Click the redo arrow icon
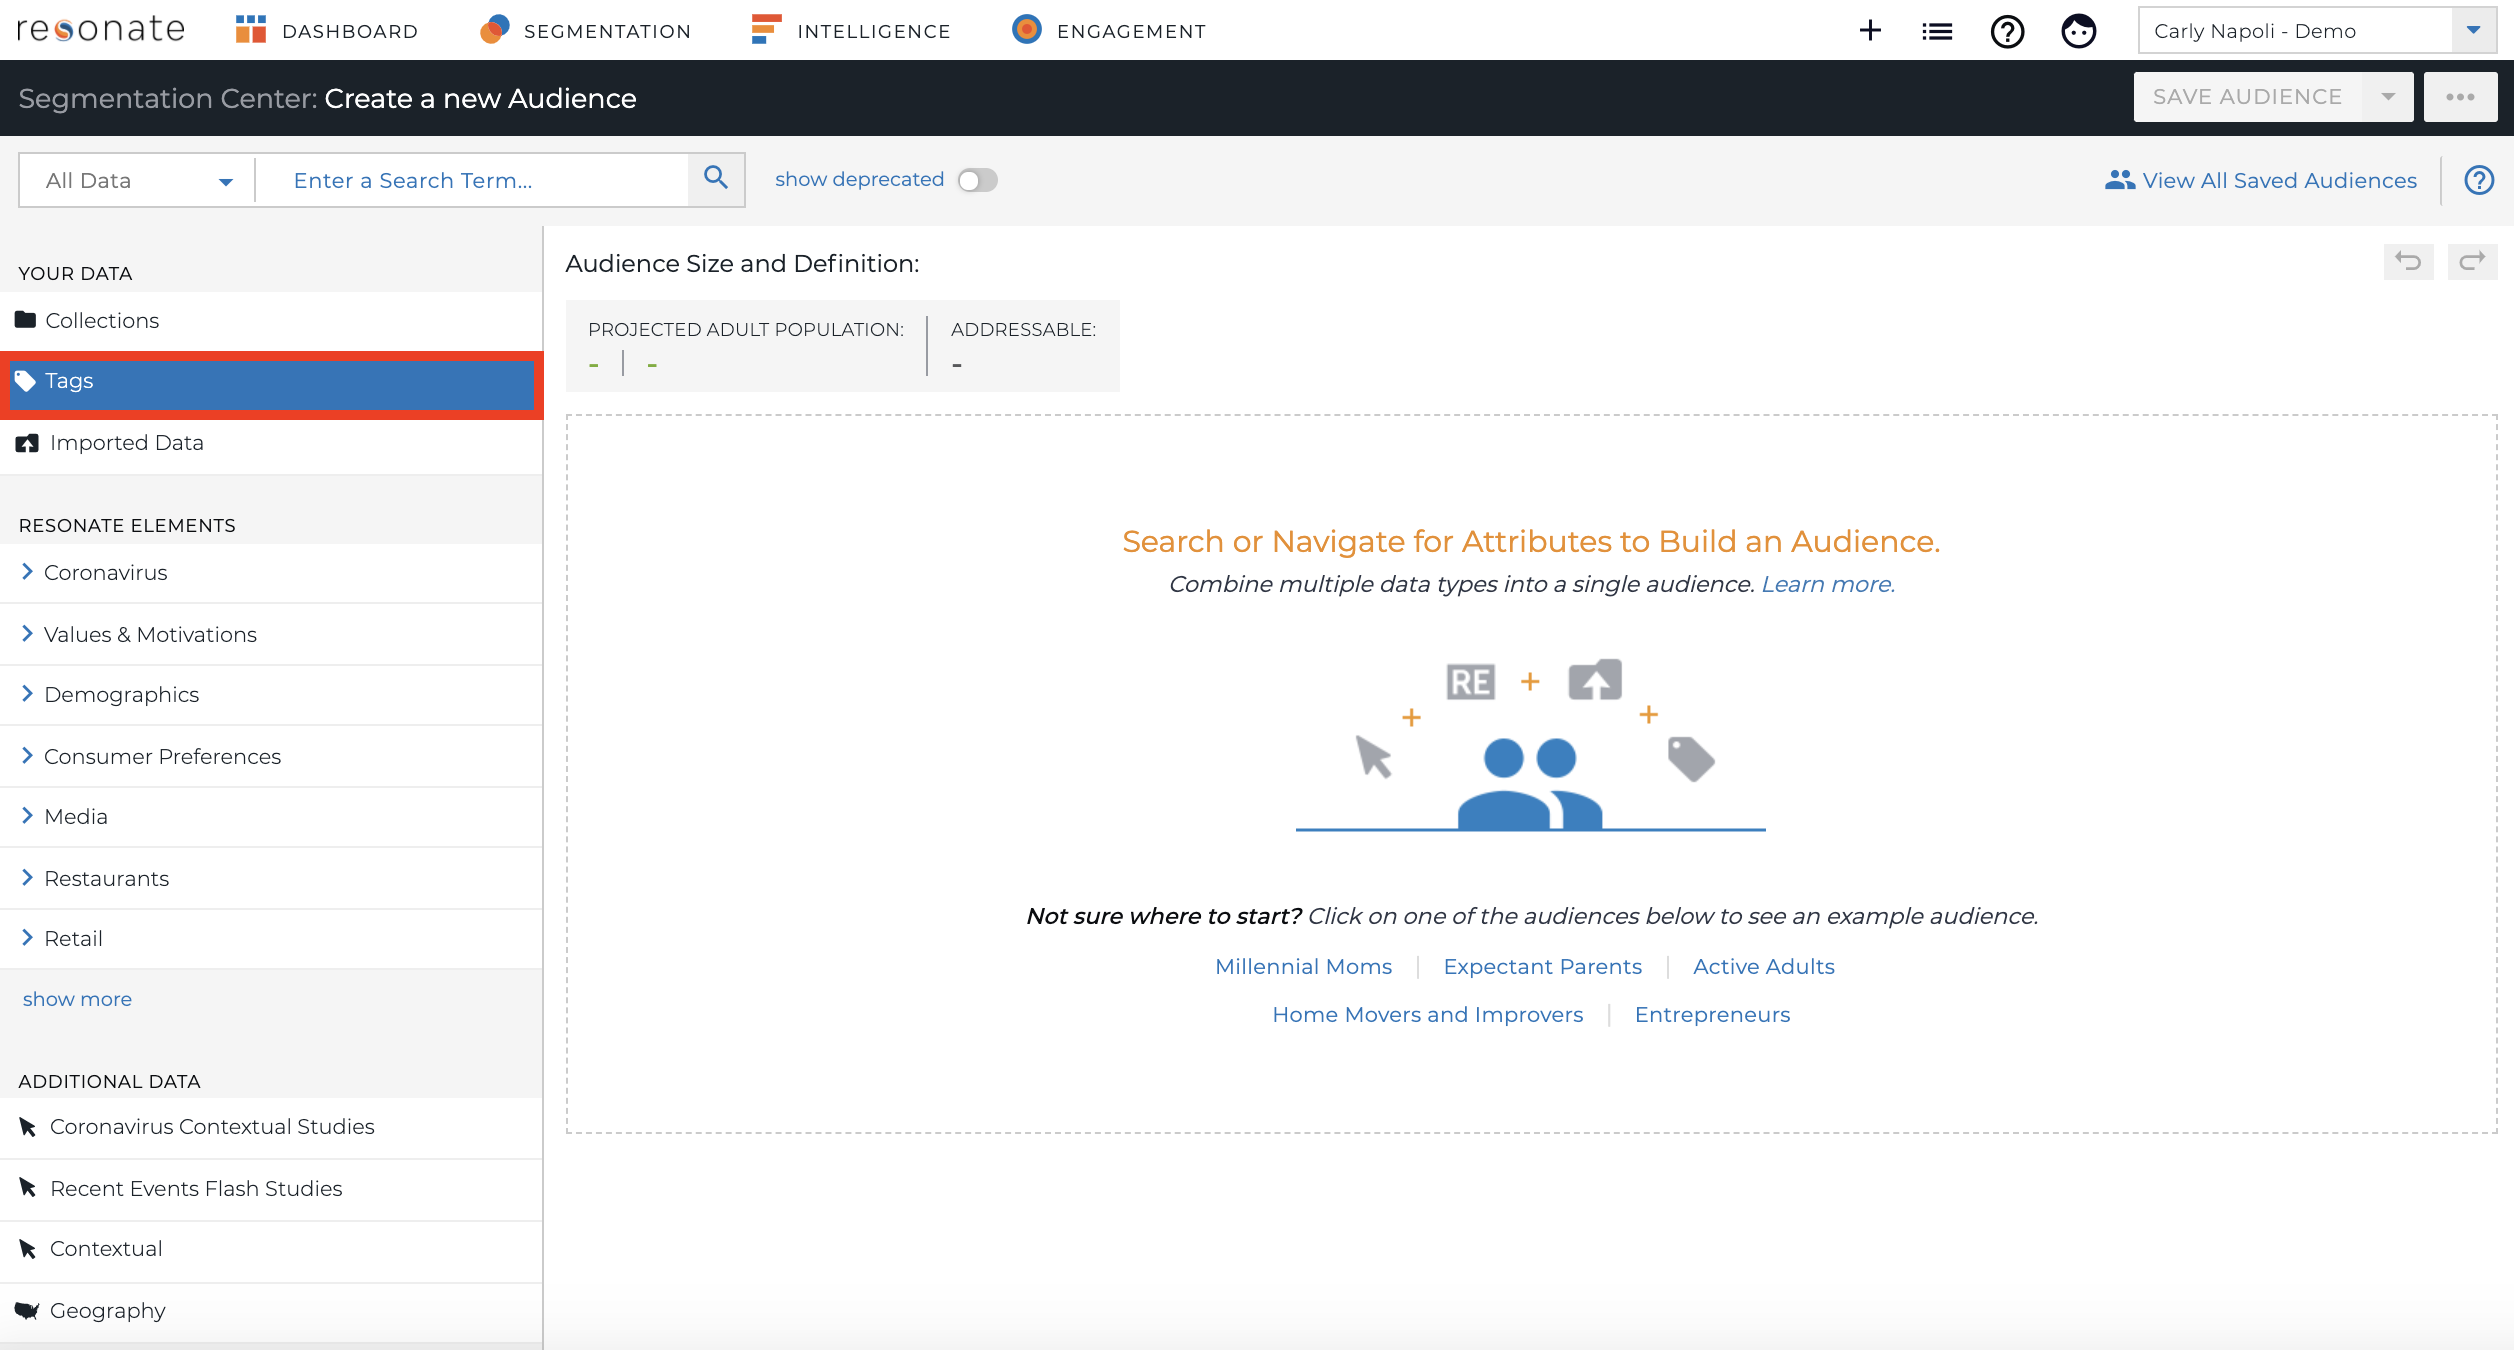 [x=2472, y=262]
